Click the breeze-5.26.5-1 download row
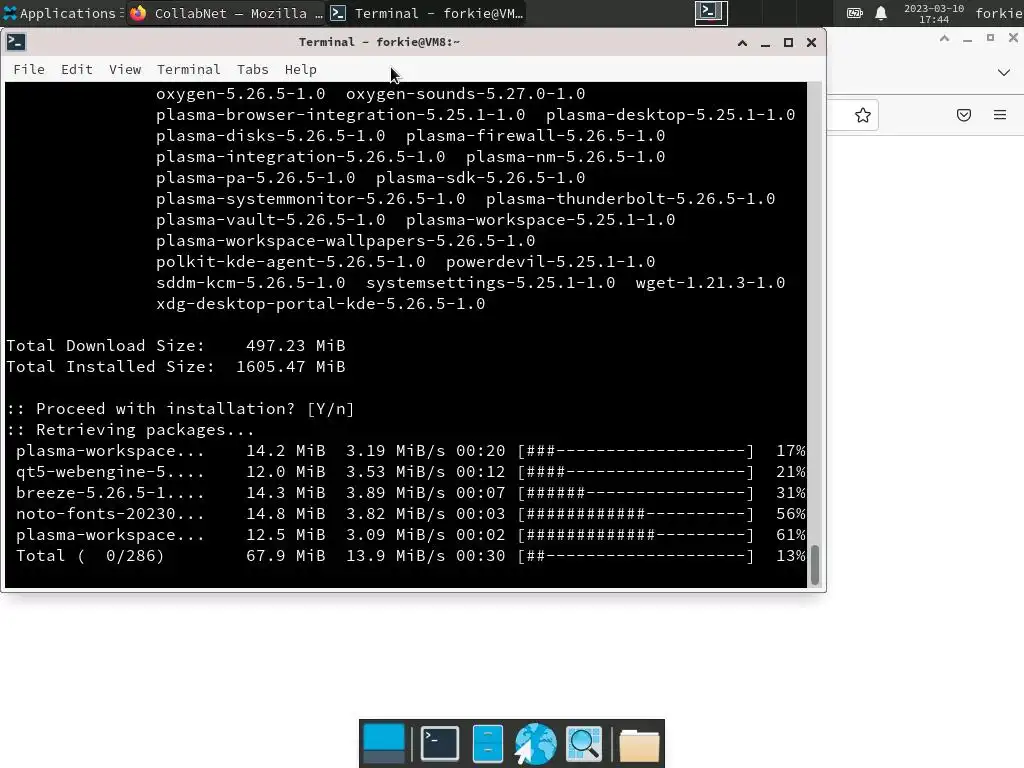Screen dimensions: 1024x768 click(x=410, y=492)
